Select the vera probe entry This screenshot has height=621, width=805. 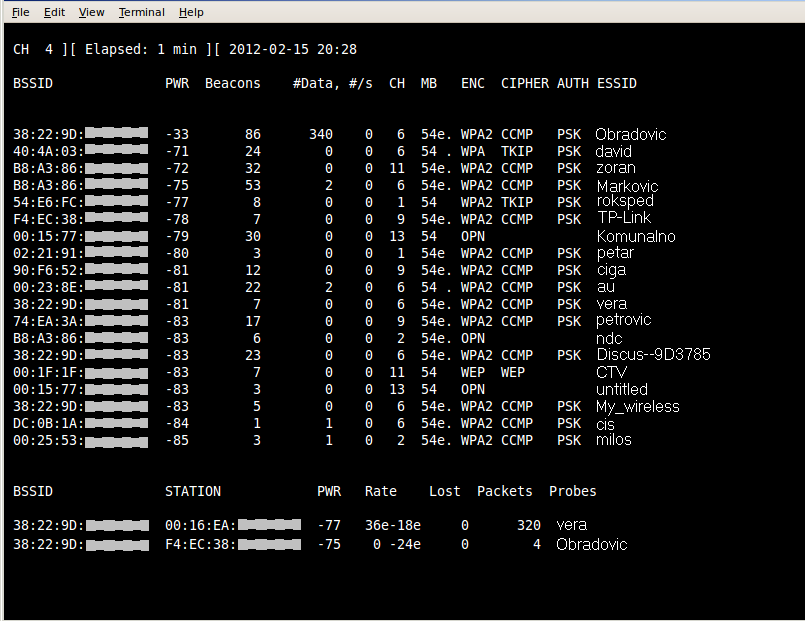tap(571, 525)
